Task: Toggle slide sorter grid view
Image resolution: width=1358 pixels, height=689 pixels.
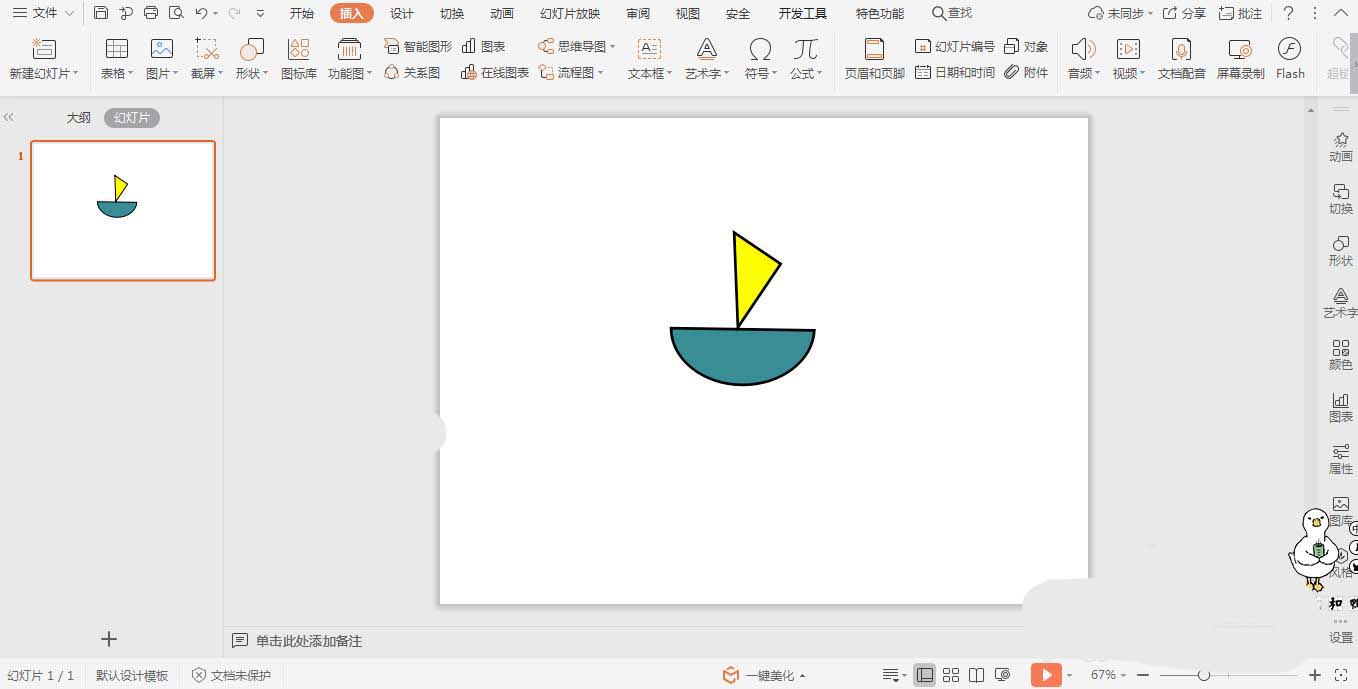Action: click(951, 675)
